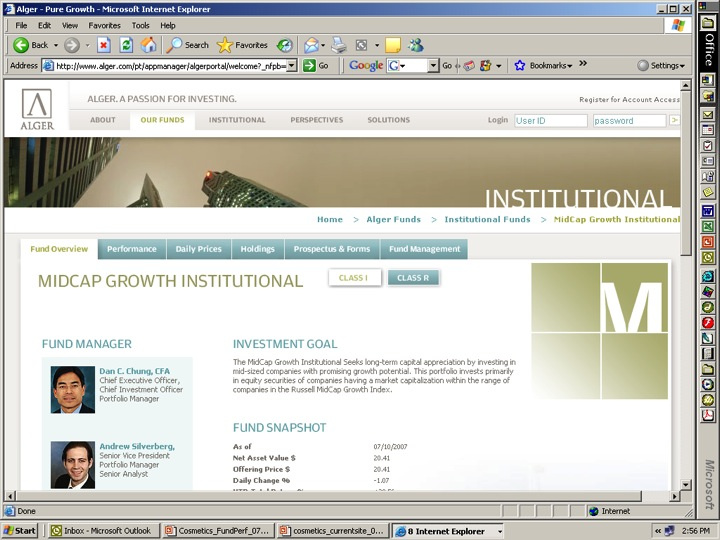Switch to the Performance tab

(x=132, y=249)
